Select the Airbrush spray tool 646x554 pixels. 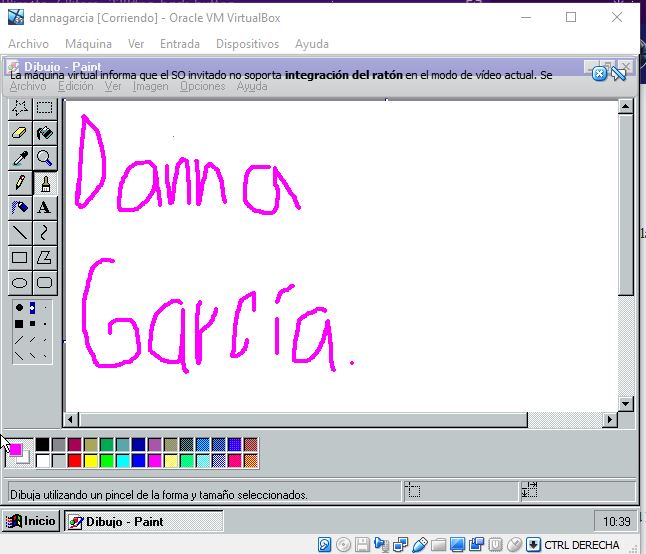click(x=19, y=208)
